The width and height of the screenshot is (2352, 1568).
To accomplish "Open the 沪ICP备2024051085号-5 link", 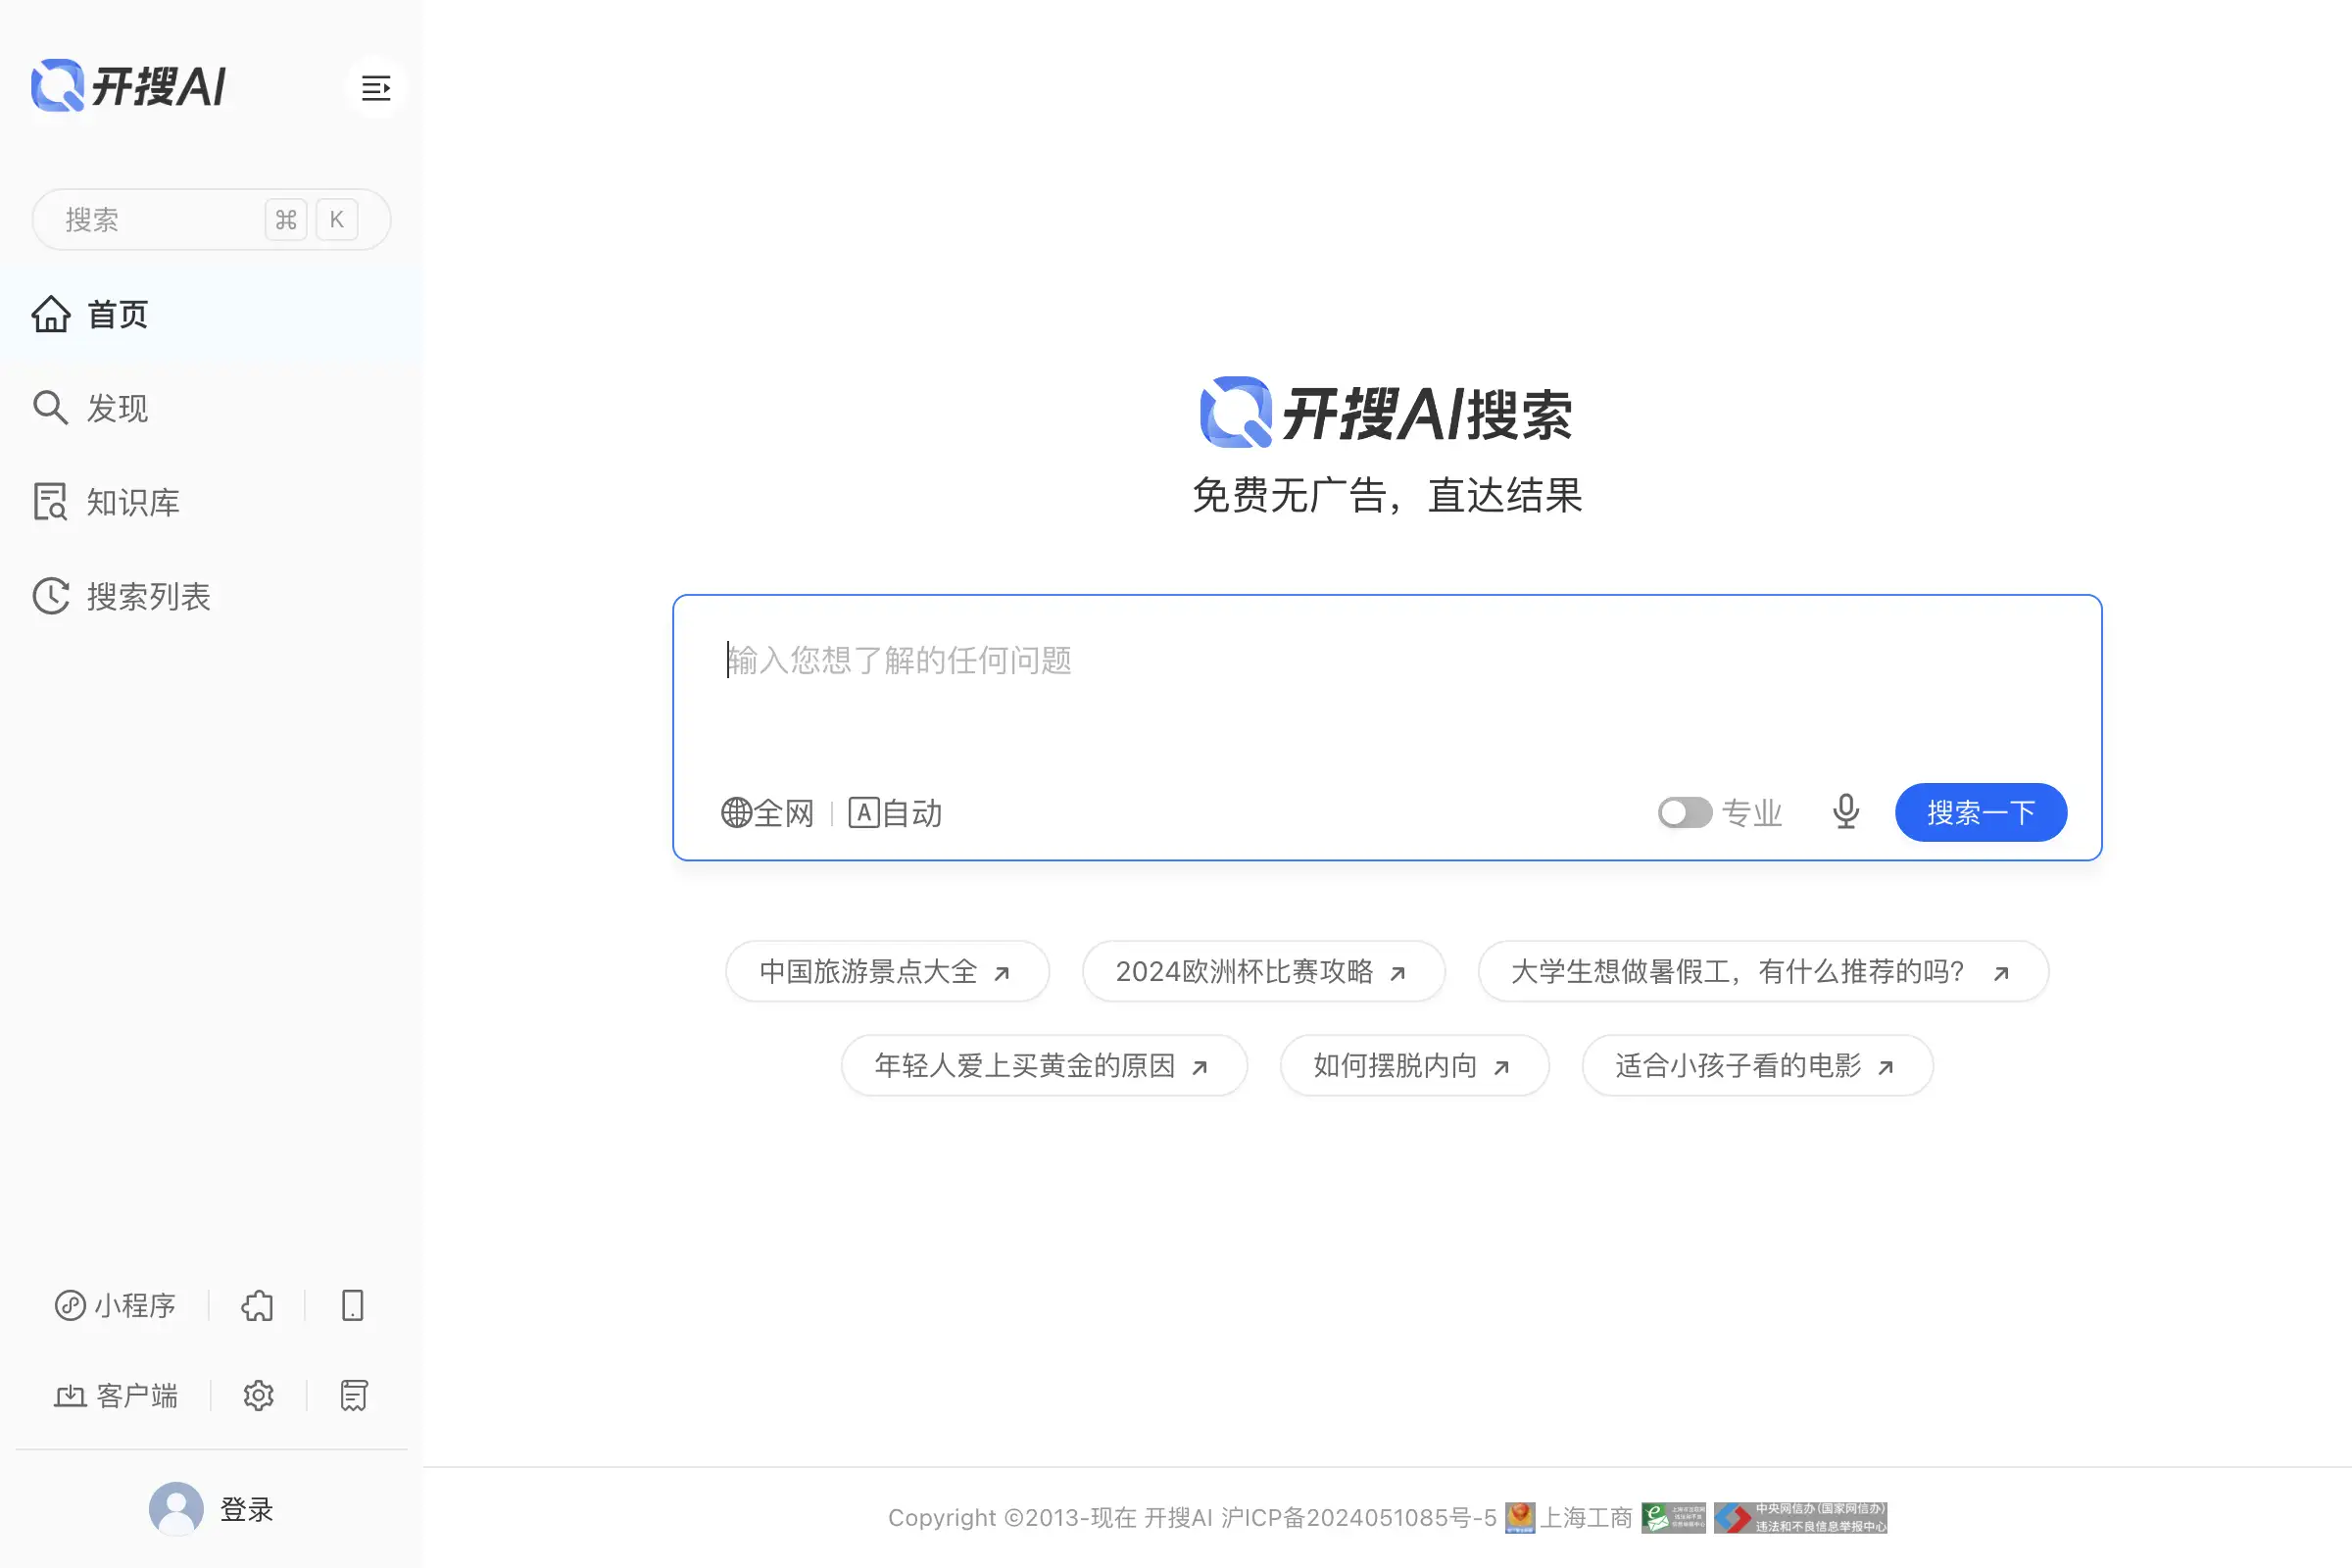I will click(x=1358, y=1518).
